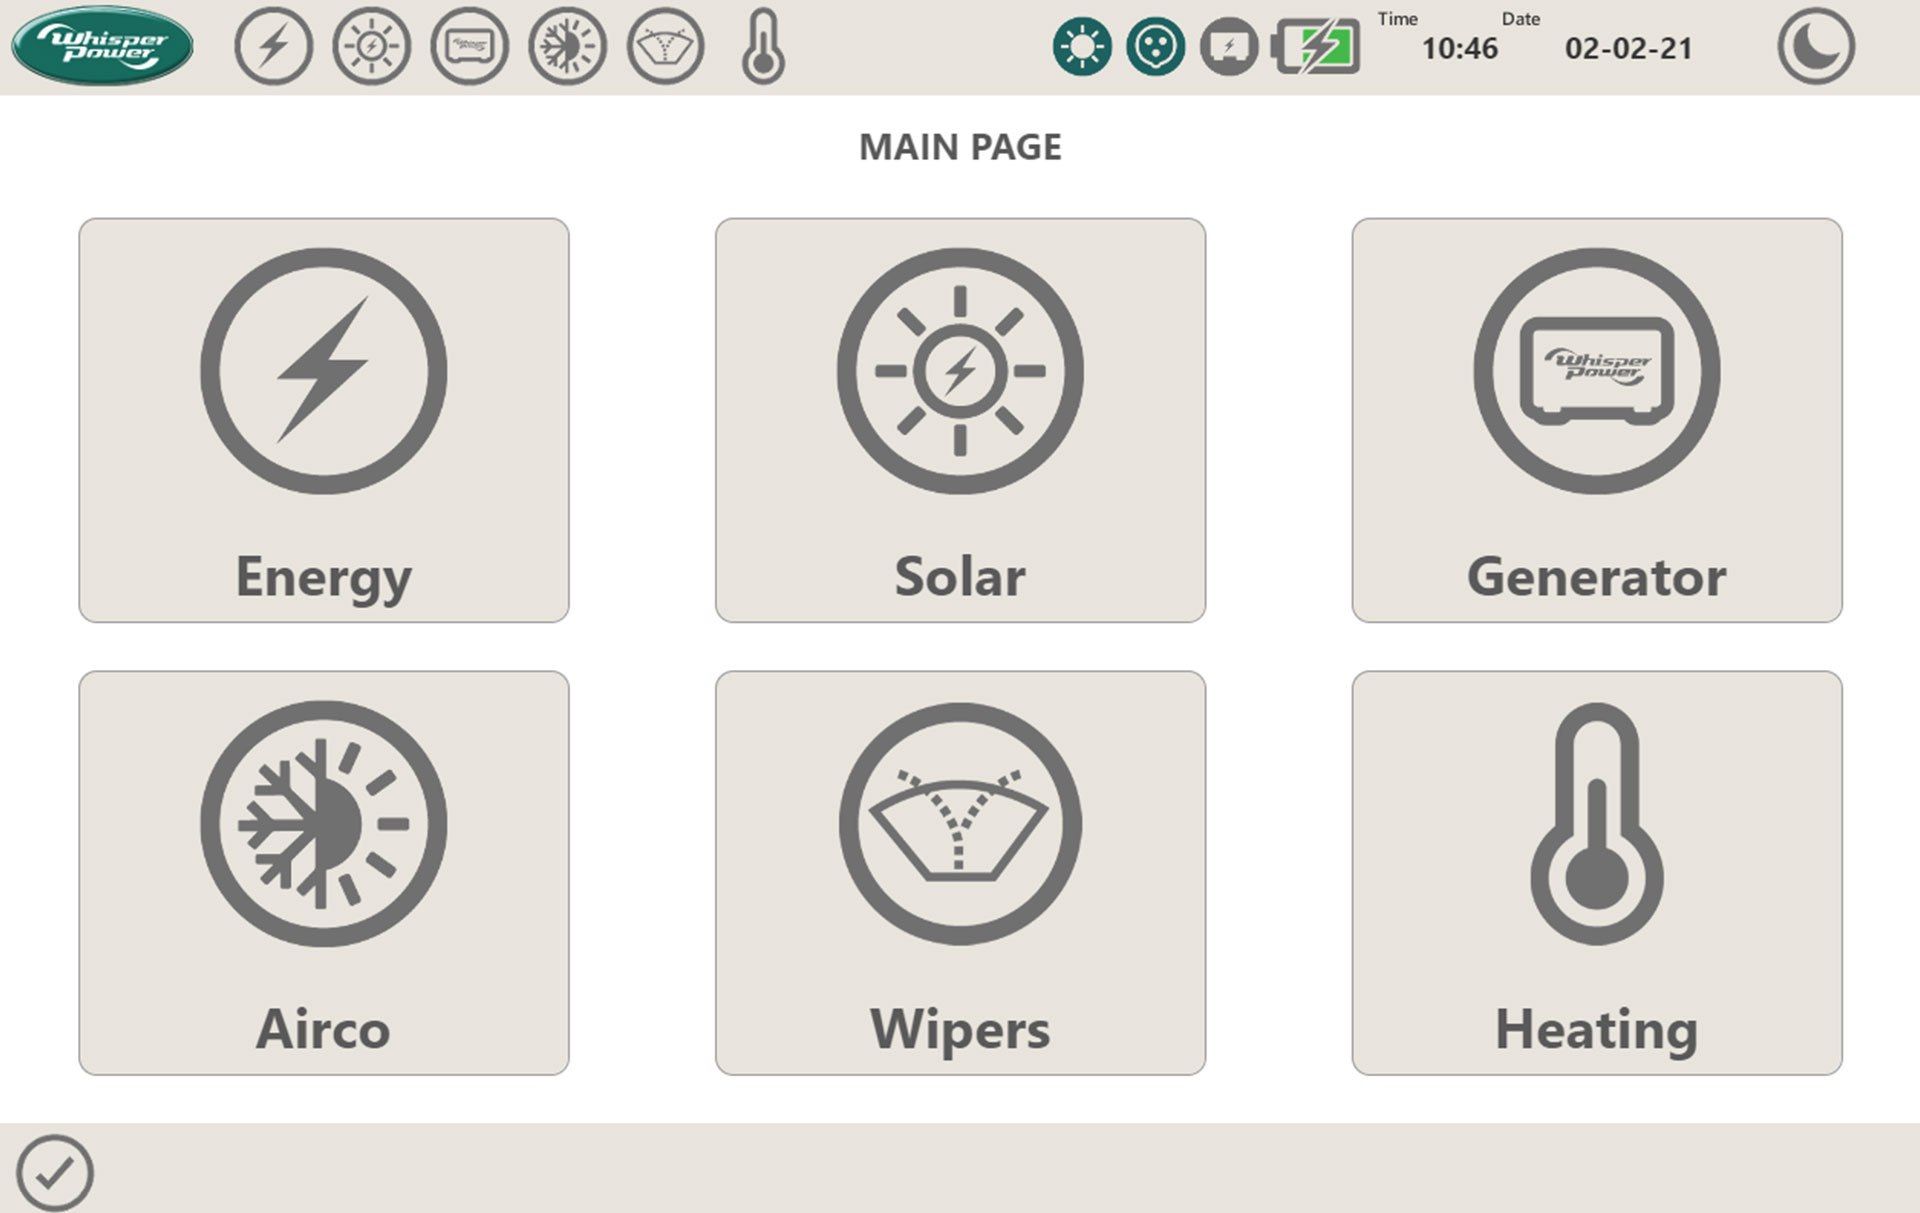Click the time display 10:46
Viewport: 1920px width, 1213px height.
tap(1459, 48)
